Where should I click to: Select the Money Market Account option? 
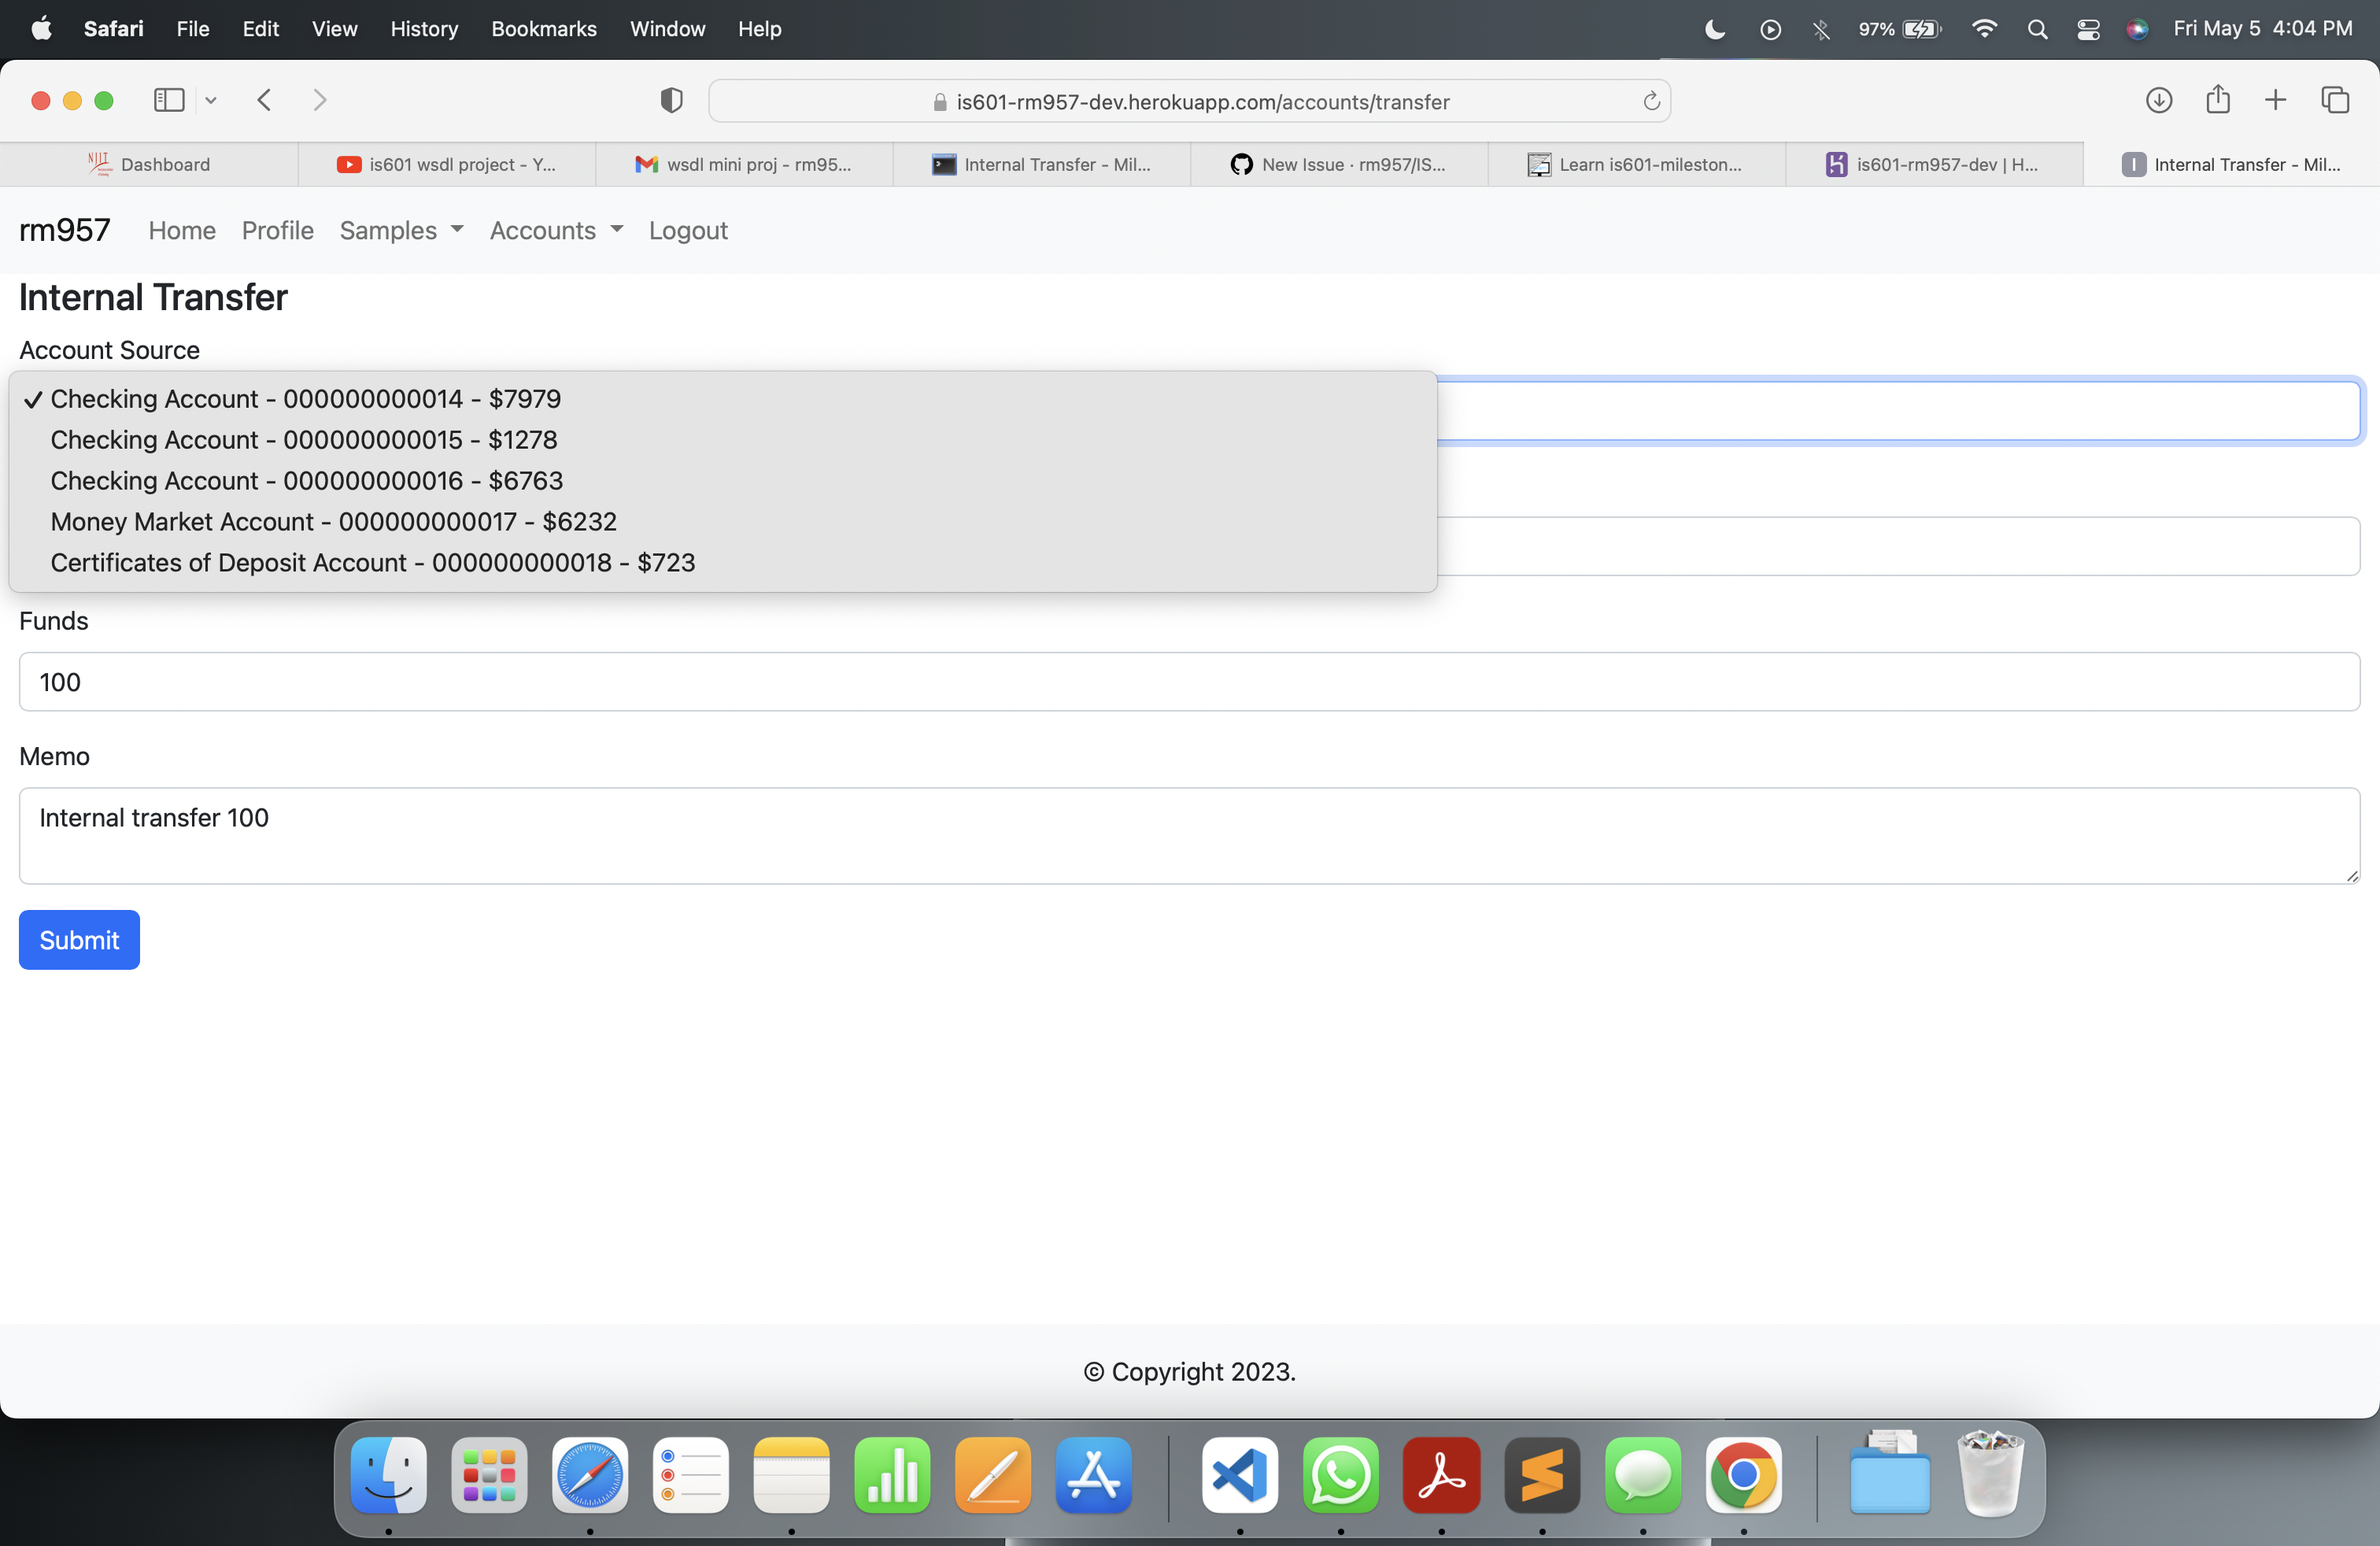coord(333,521)
